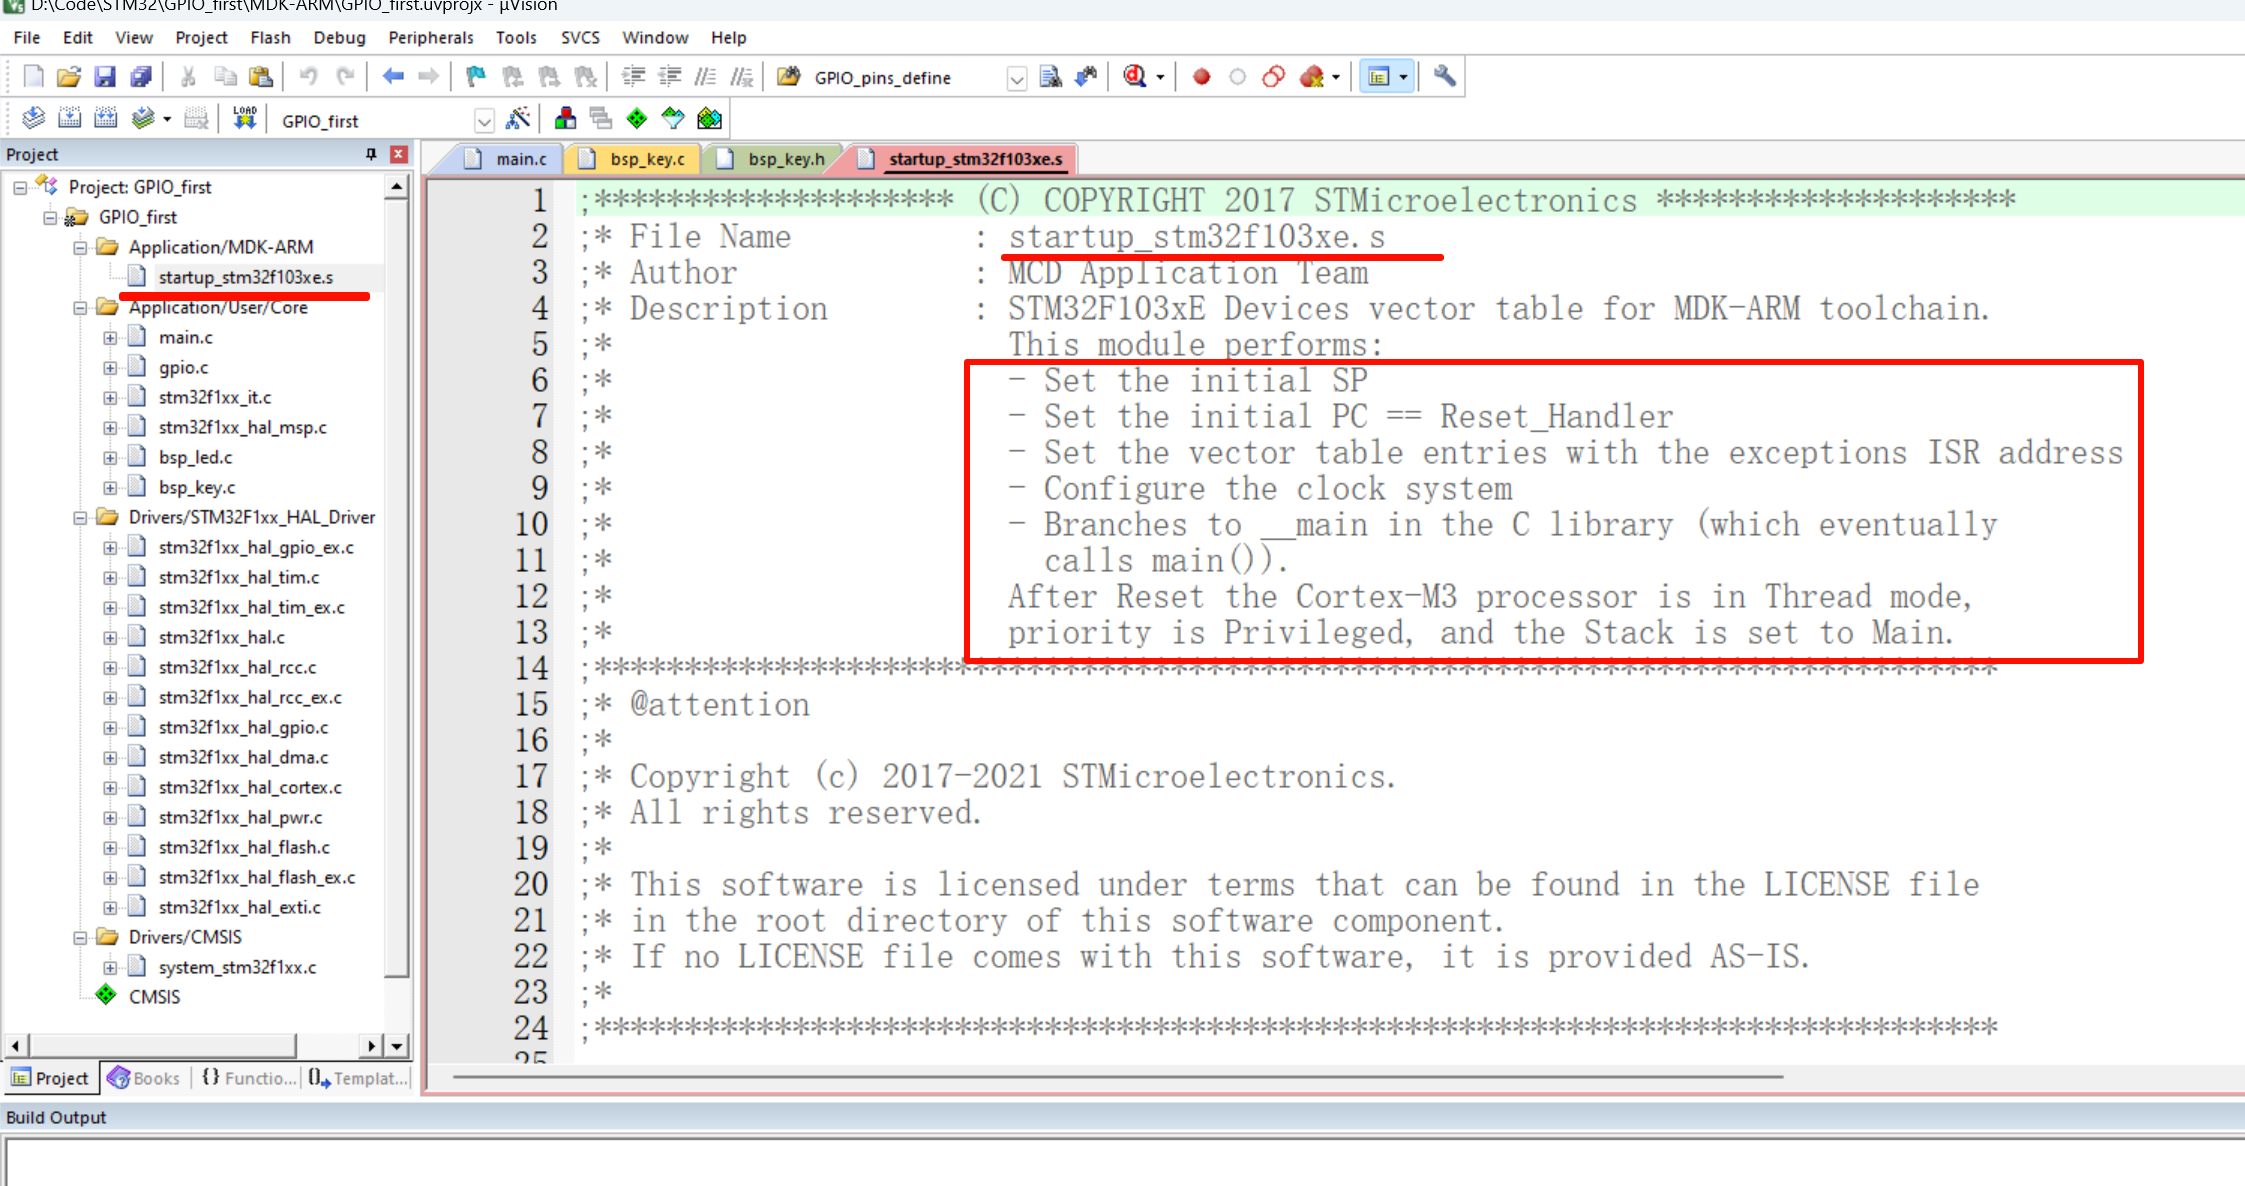2245x1186 pixels.
Task: Toggle the window layout view button
Action: 1378,77
